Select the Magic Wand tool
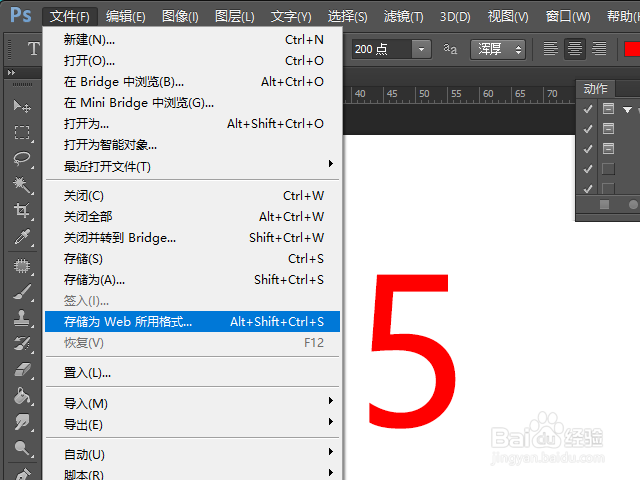Image resolution: width=640 pixels, height=480 pixels. (22, 184)
